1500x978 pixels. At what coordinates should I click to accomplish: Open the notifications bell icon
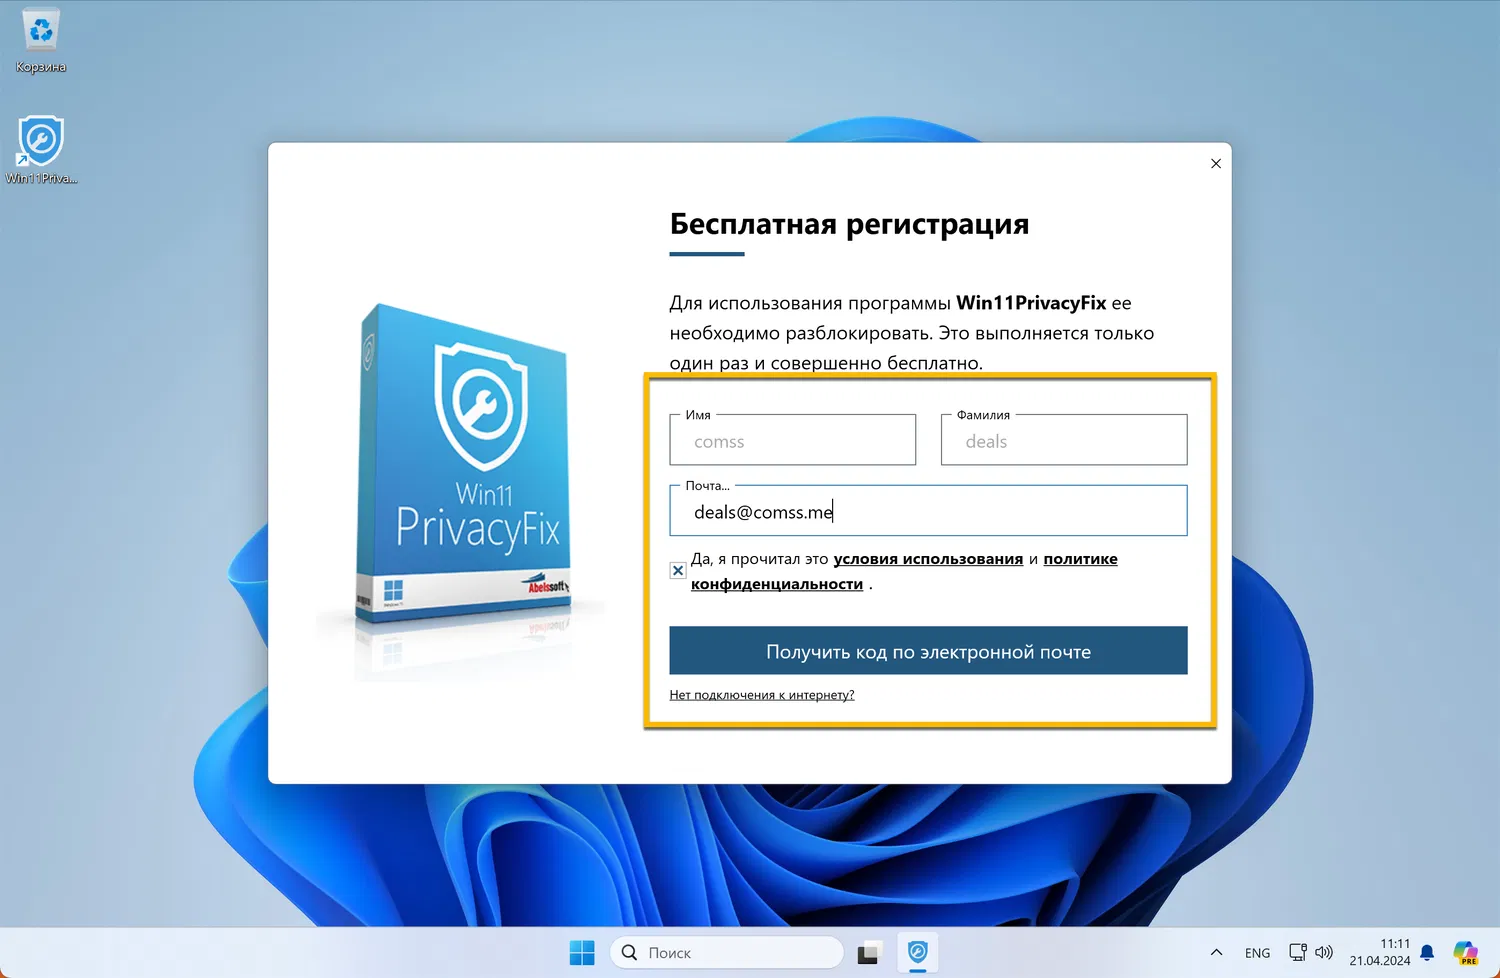1426,952
